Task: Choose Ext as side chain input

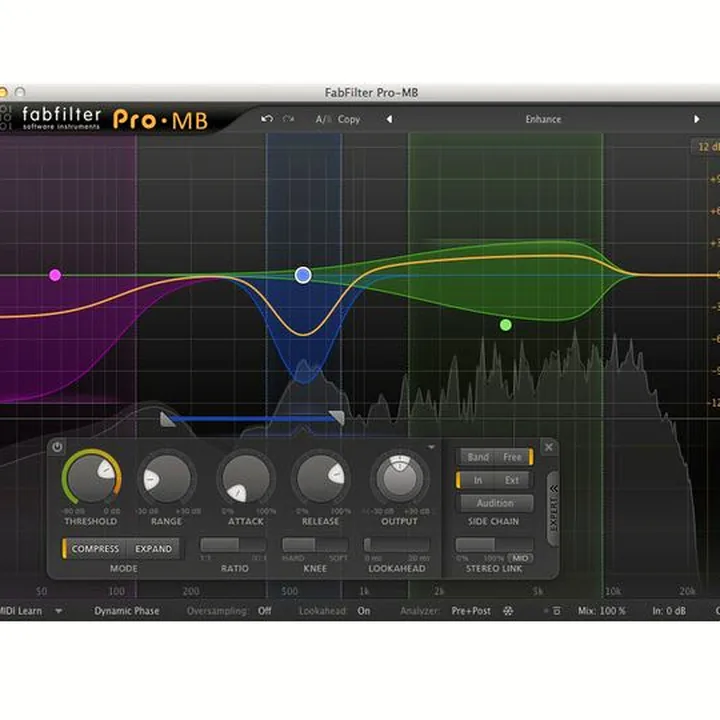Action: point(512,480)
